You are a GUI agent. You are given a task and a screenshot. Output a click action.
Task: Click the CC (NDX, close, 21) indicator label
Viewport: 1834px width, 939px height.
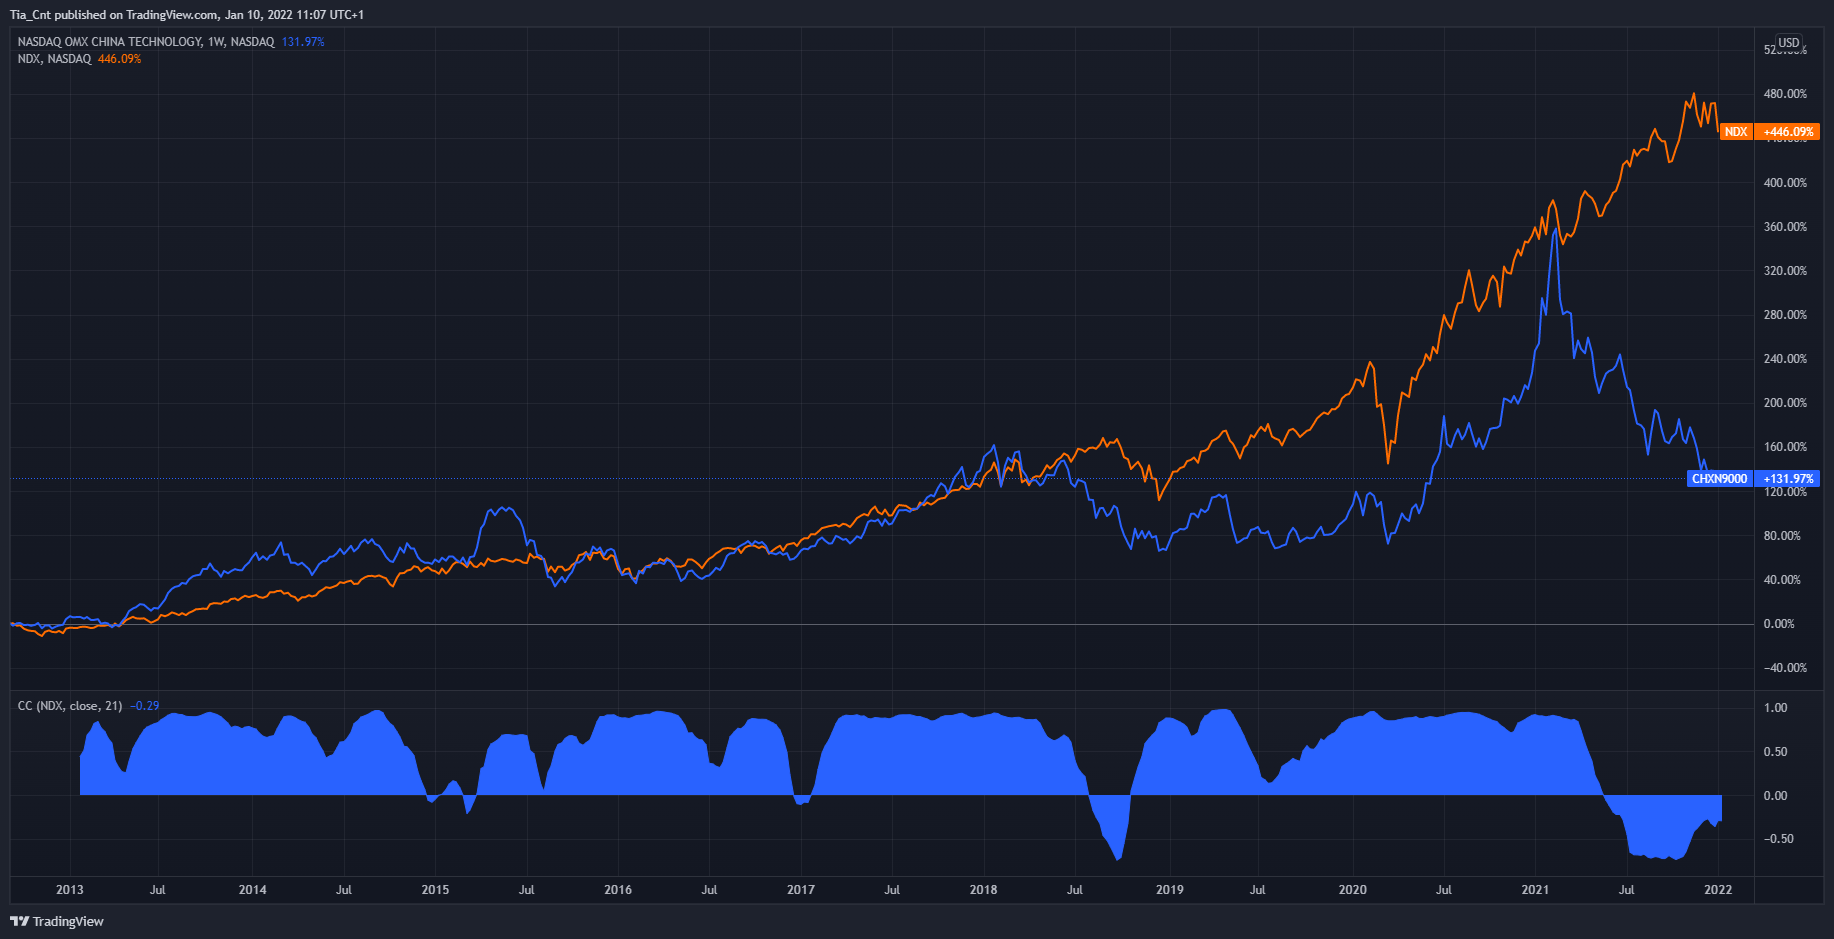70,706
